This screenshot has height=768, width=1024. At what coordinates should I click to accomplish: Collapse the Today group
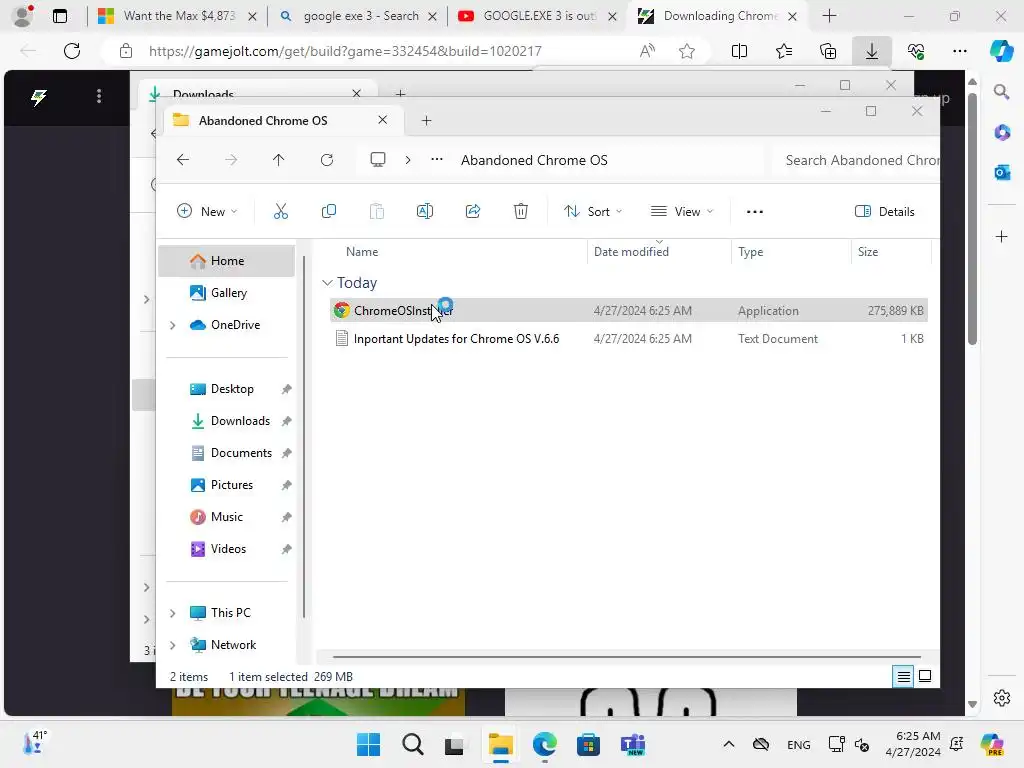pyautogui.click(x=327, y=283)
